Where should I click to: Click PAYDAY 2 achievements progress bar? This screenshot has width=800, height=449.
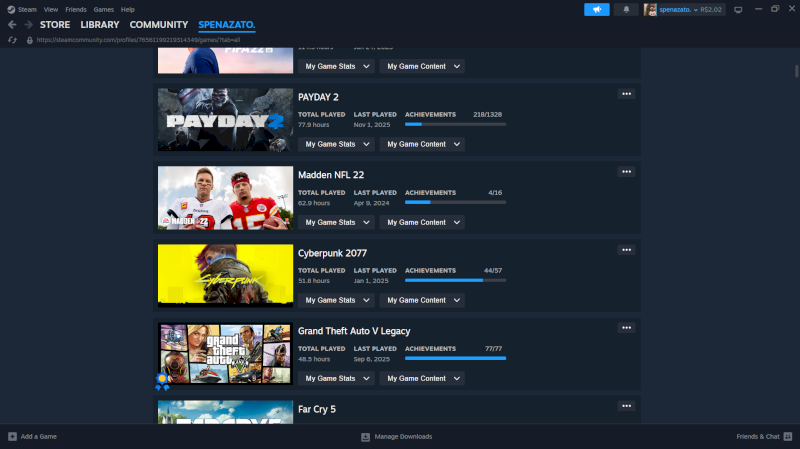(x=456, y=124)
